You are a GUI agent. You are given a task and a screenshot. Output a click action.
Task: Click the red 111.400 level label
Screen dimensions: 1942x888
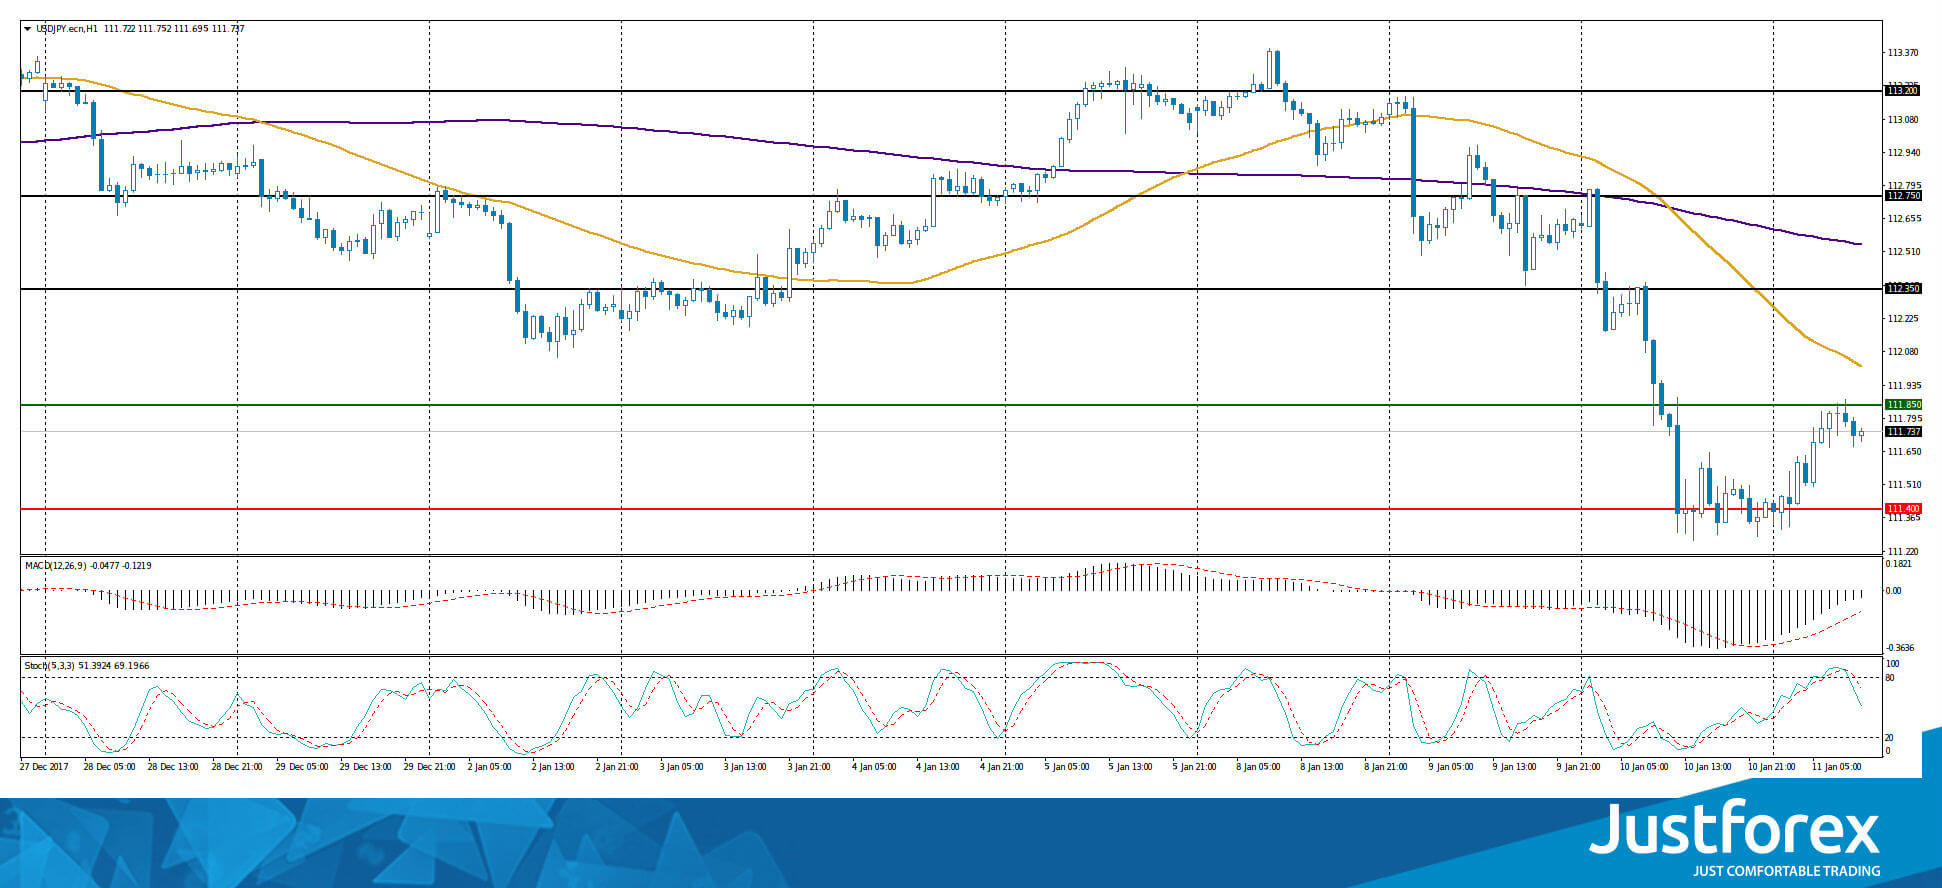pyautogui.click(x=1902, y=509)
